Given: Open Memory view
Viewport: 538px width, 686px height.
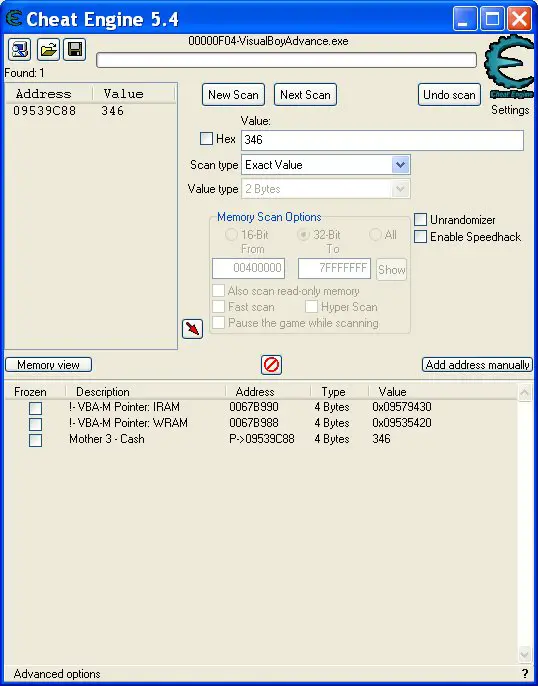Looking at the screenshot, I should pyautogui.click(x=49, y=364).
